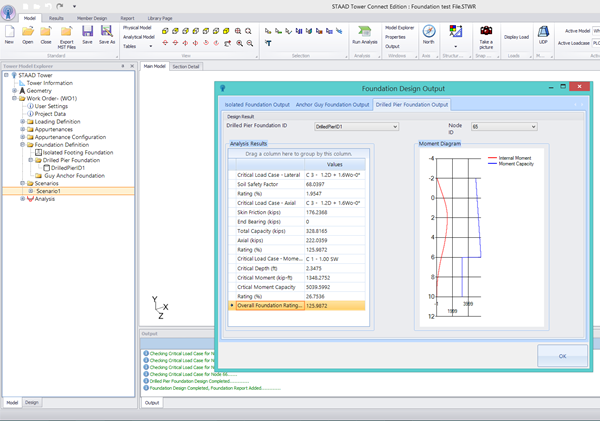600x421 pixels.
Task: Click the first yellow cube view icon
Action: [165, 31]
